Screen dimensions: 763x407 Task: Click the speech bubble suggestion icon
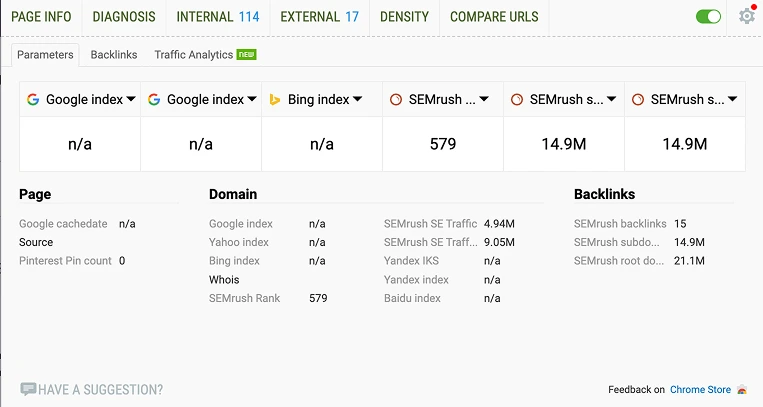click(x=28, y=389)
